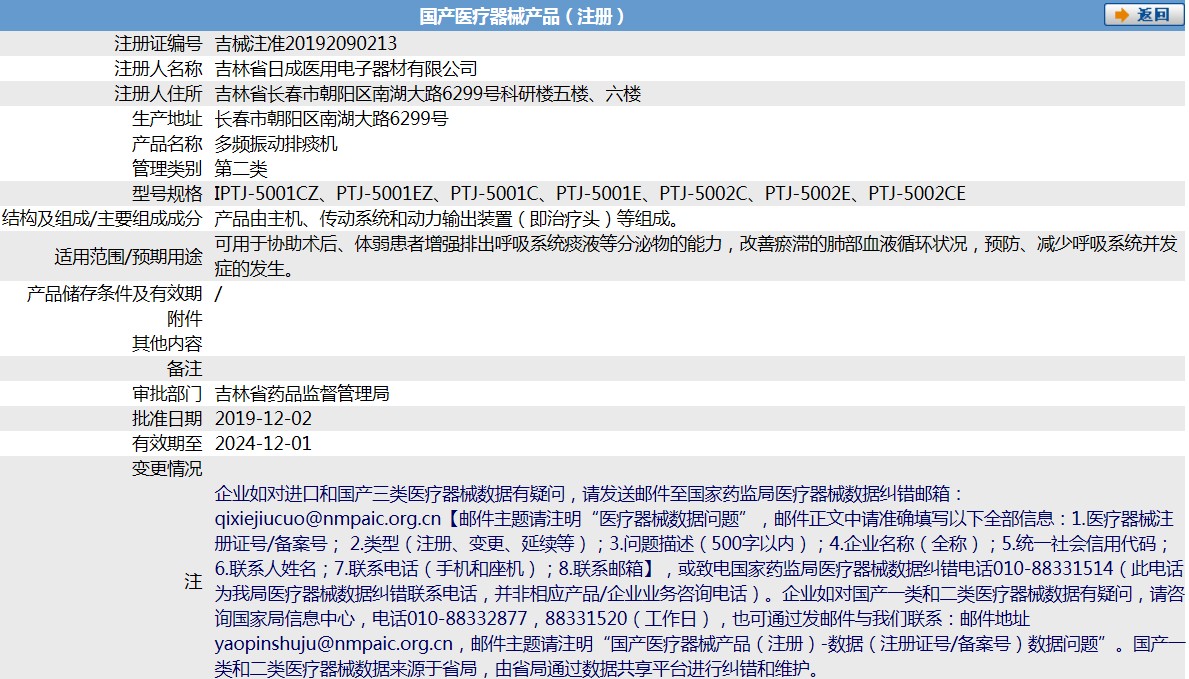Viewport: 1189px width, 679px height.
Task: Click the 产品名称 label
Action: coord(167,144)
